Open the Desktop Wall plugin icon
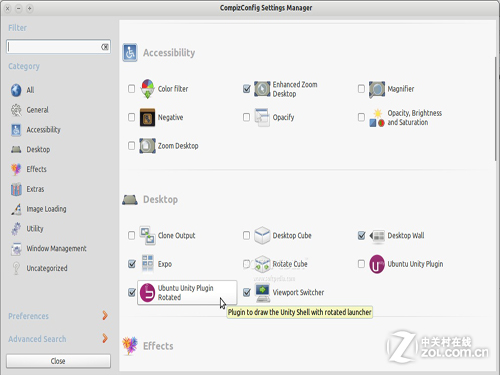This screenshot has height=375, width=500. click(x=377, y=236)
